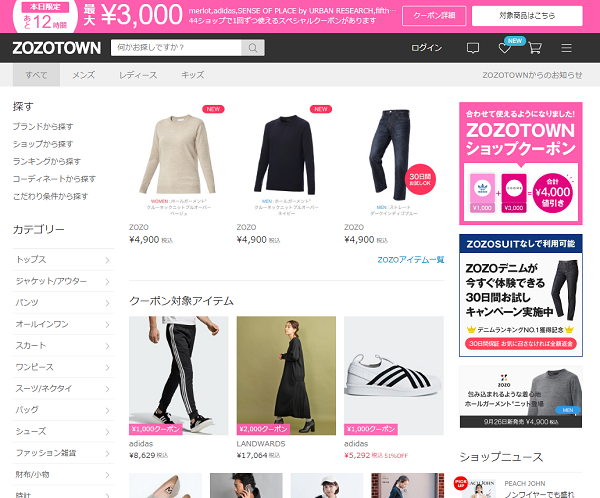This screenshot has width=600, height=498.
Task: Click the ¥4,000値引き circle icon
Action: 553,193
